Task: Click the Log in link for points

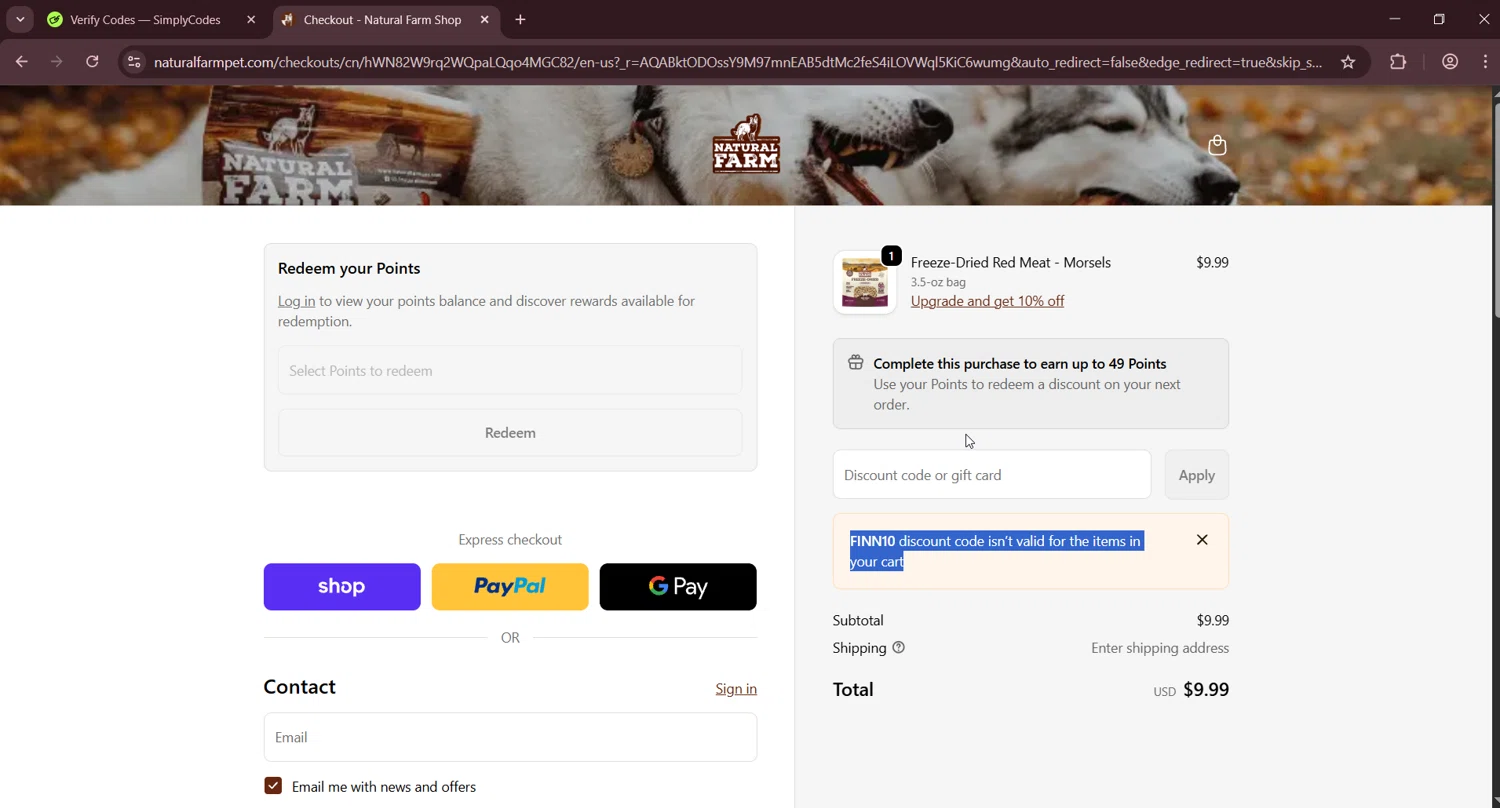Action: (296, 301)
